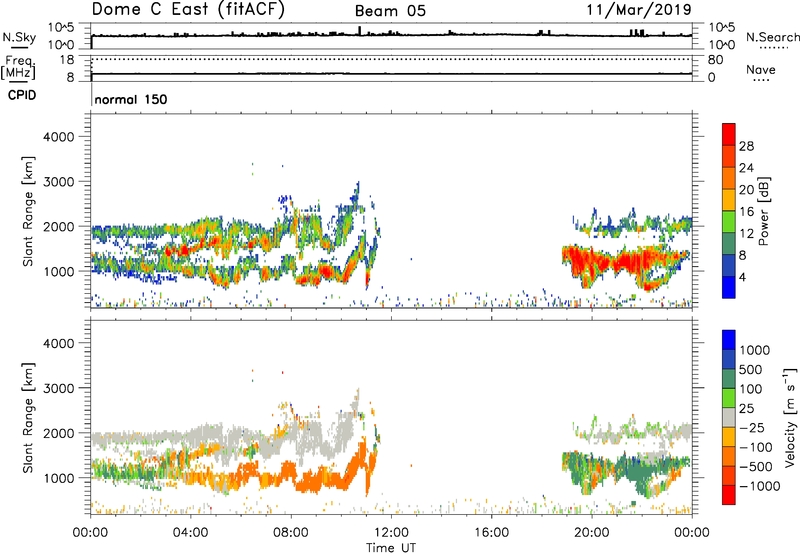This screenshot has width=800, height=554.
Task: Select the Velocity segment between -1000 and -500
Action: (x=729, y=476)
